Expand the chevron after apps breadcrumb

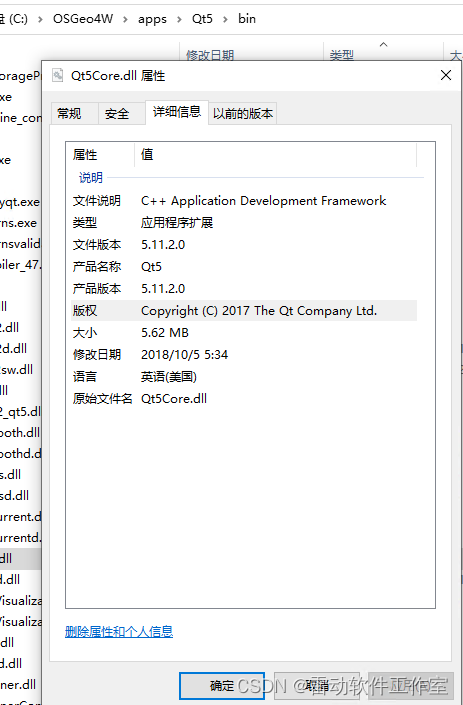pyautogui.click(x=179, y=19)
